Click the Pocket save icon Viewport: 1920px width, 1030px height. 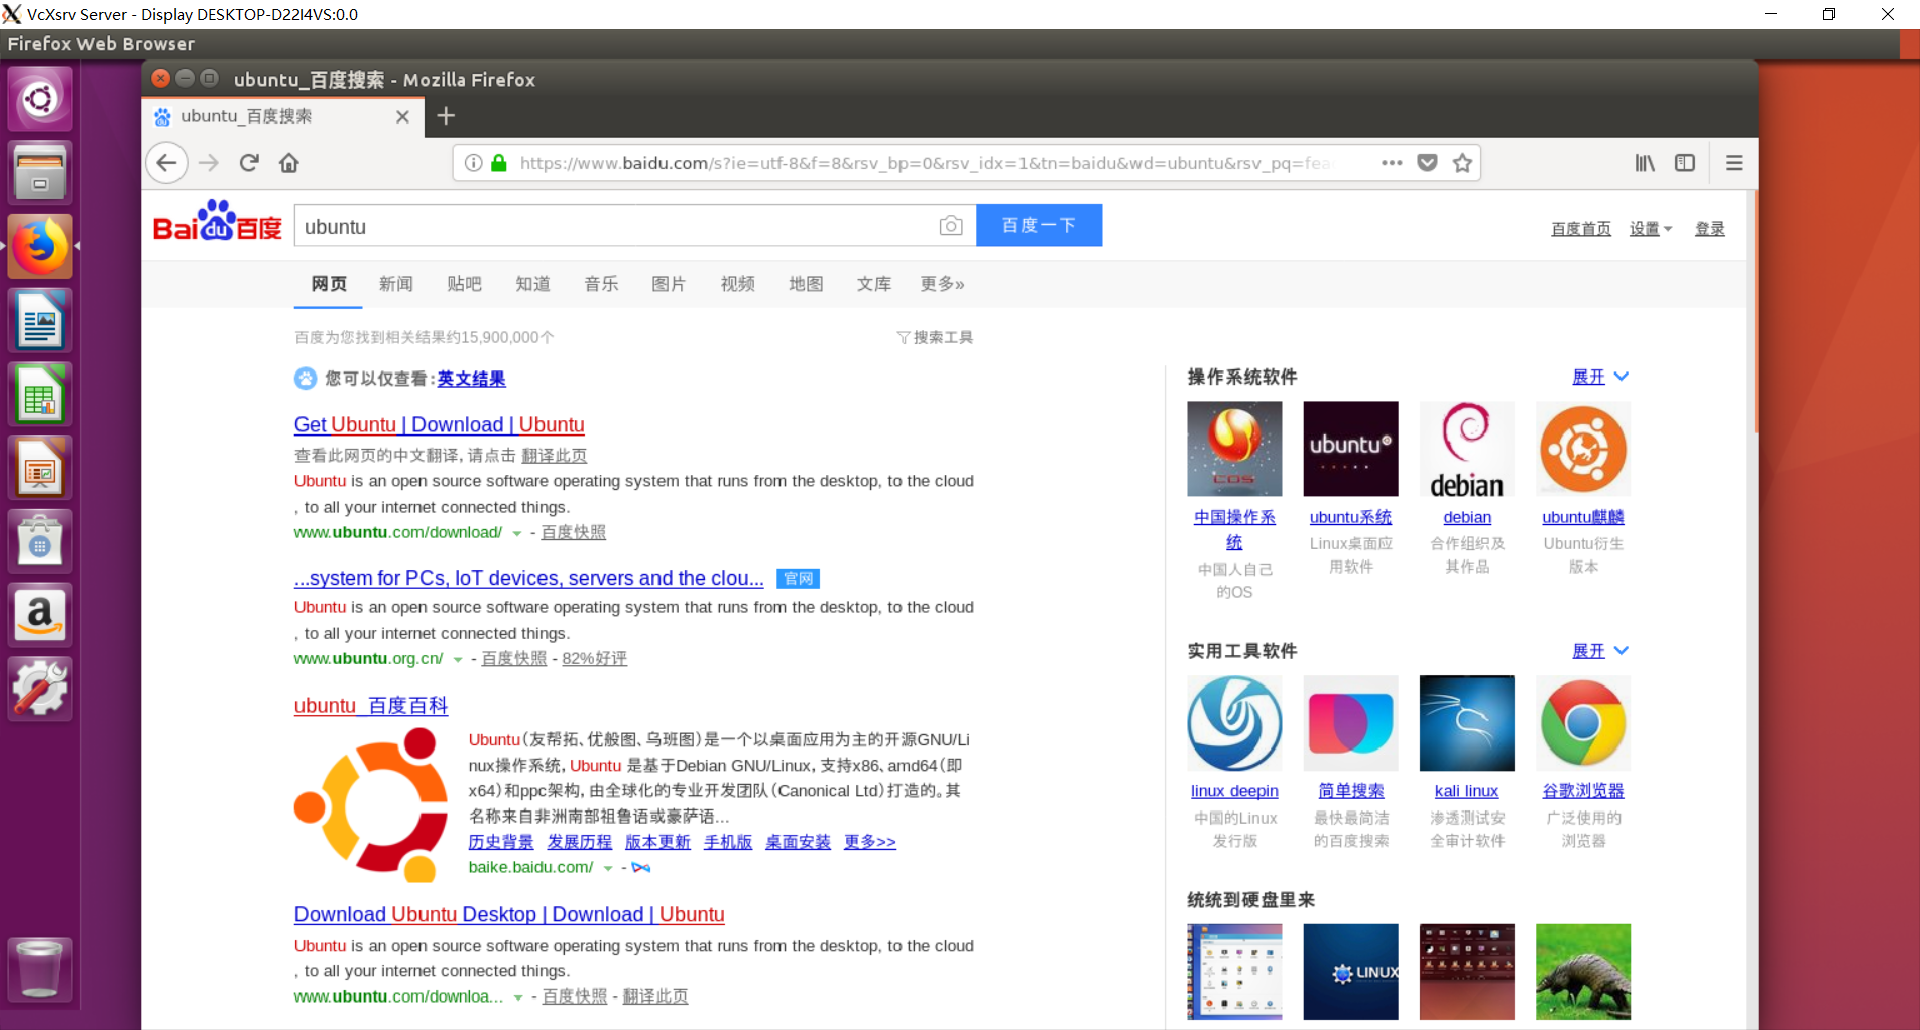(1427, 163)
